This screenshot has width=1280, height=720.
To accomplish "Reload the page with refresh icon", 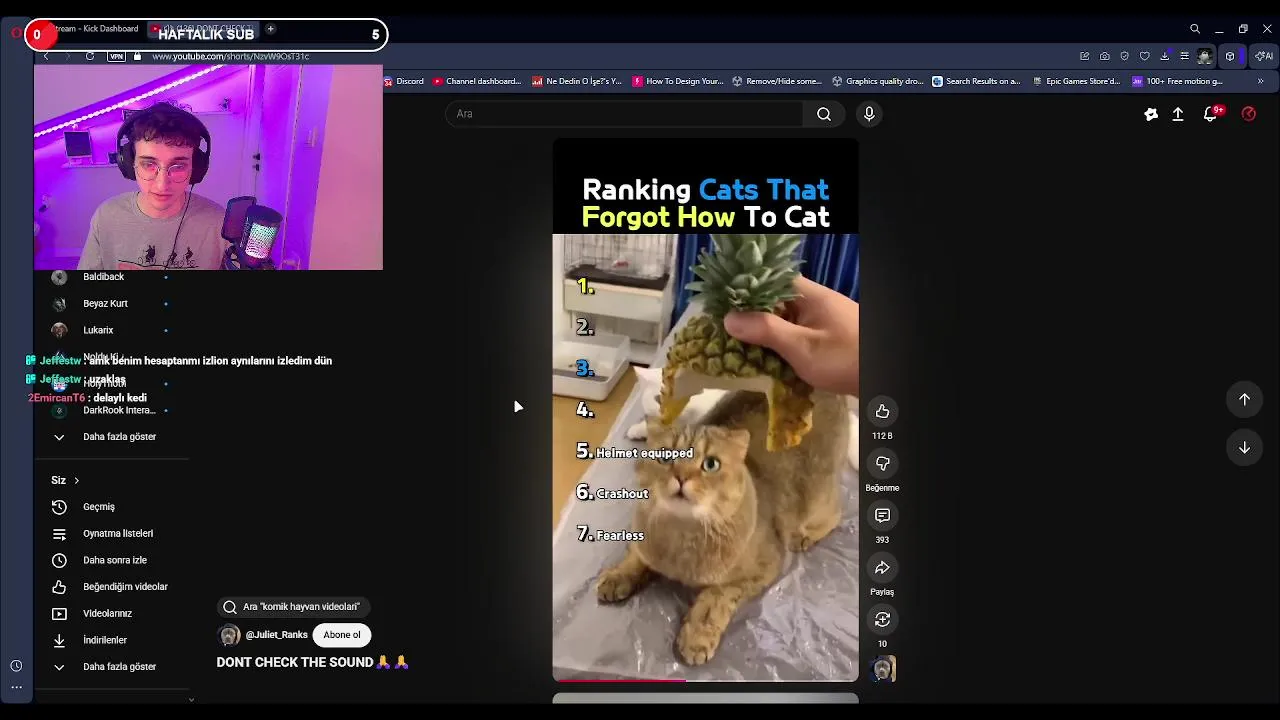I will [90, 56].
